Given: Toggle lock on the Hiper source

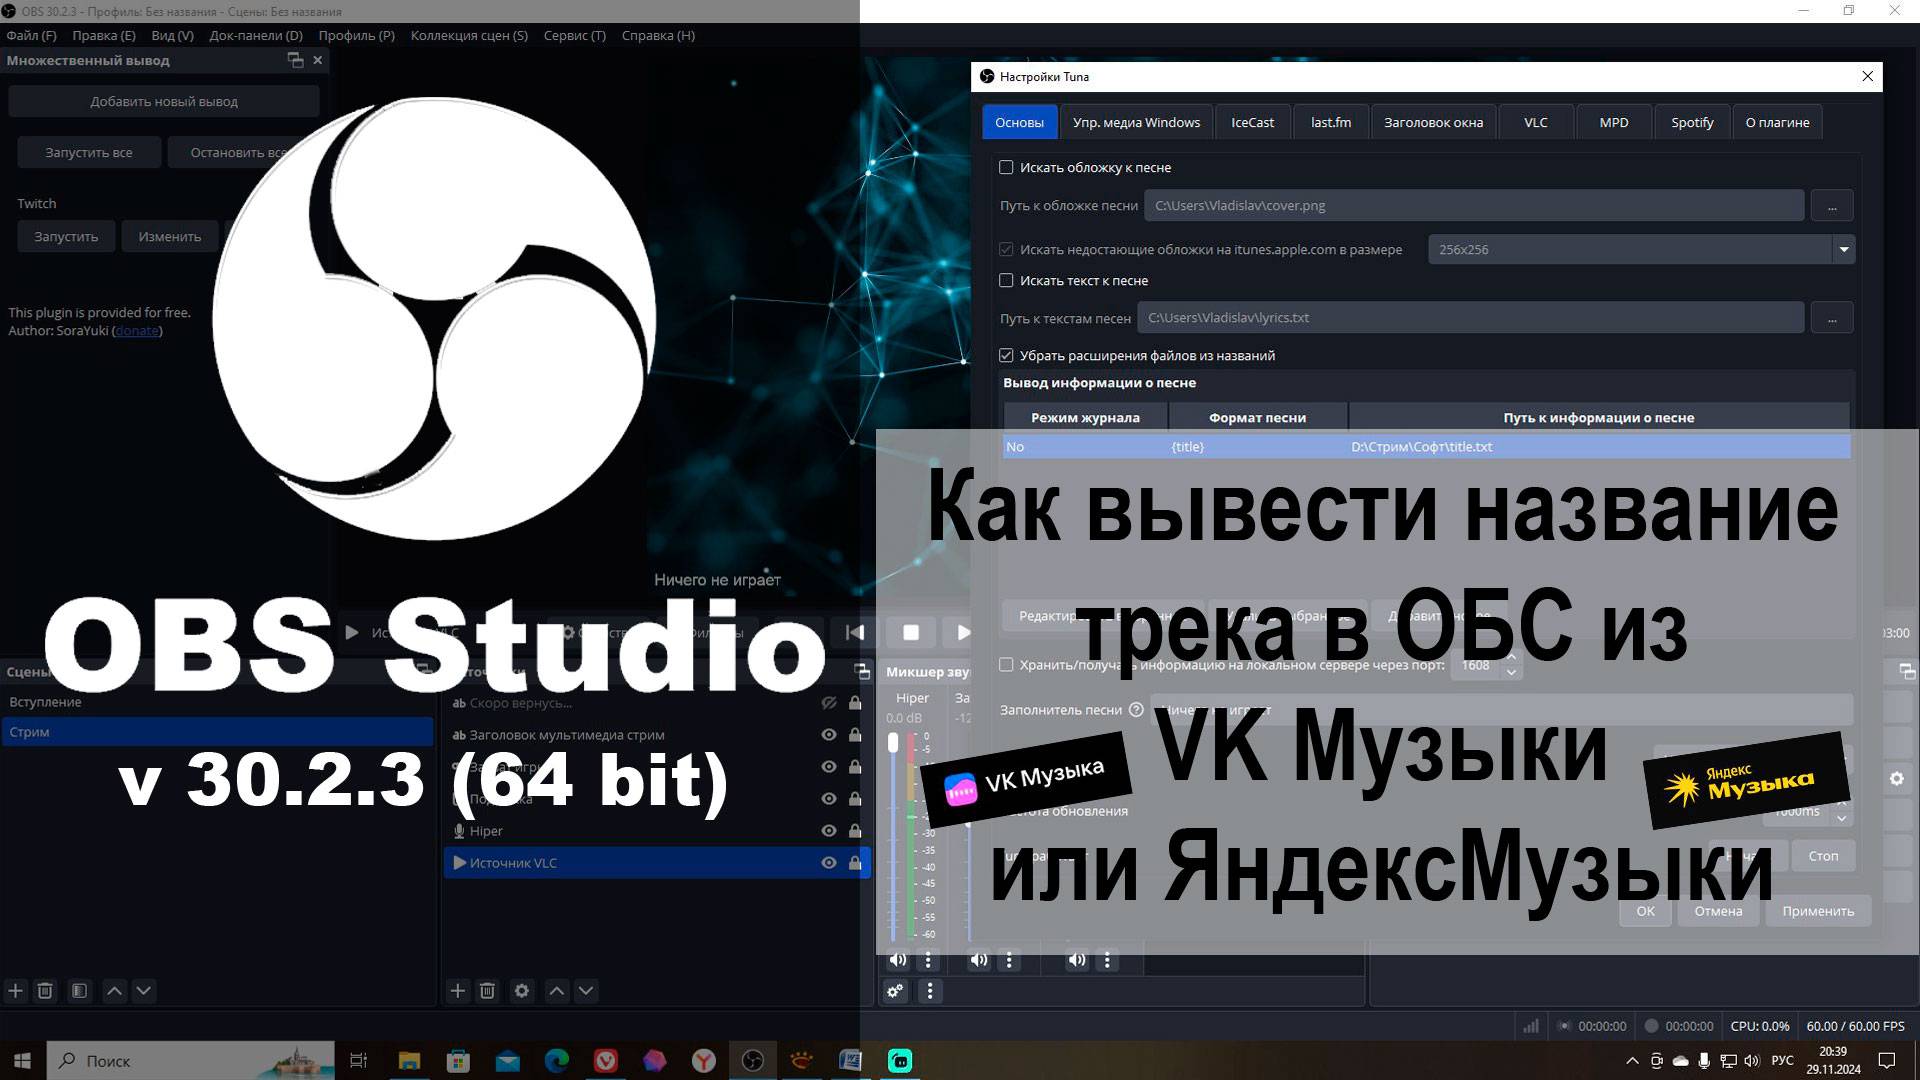Looking at the screenshot, I should pos(855,831).
